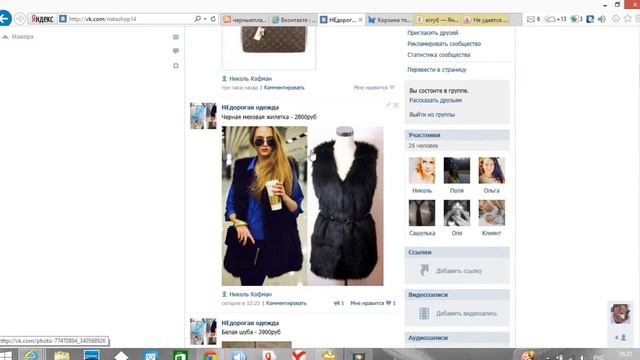640x360 pixels.
Task: Open member Поля avatar
Action: pos(457,171)
